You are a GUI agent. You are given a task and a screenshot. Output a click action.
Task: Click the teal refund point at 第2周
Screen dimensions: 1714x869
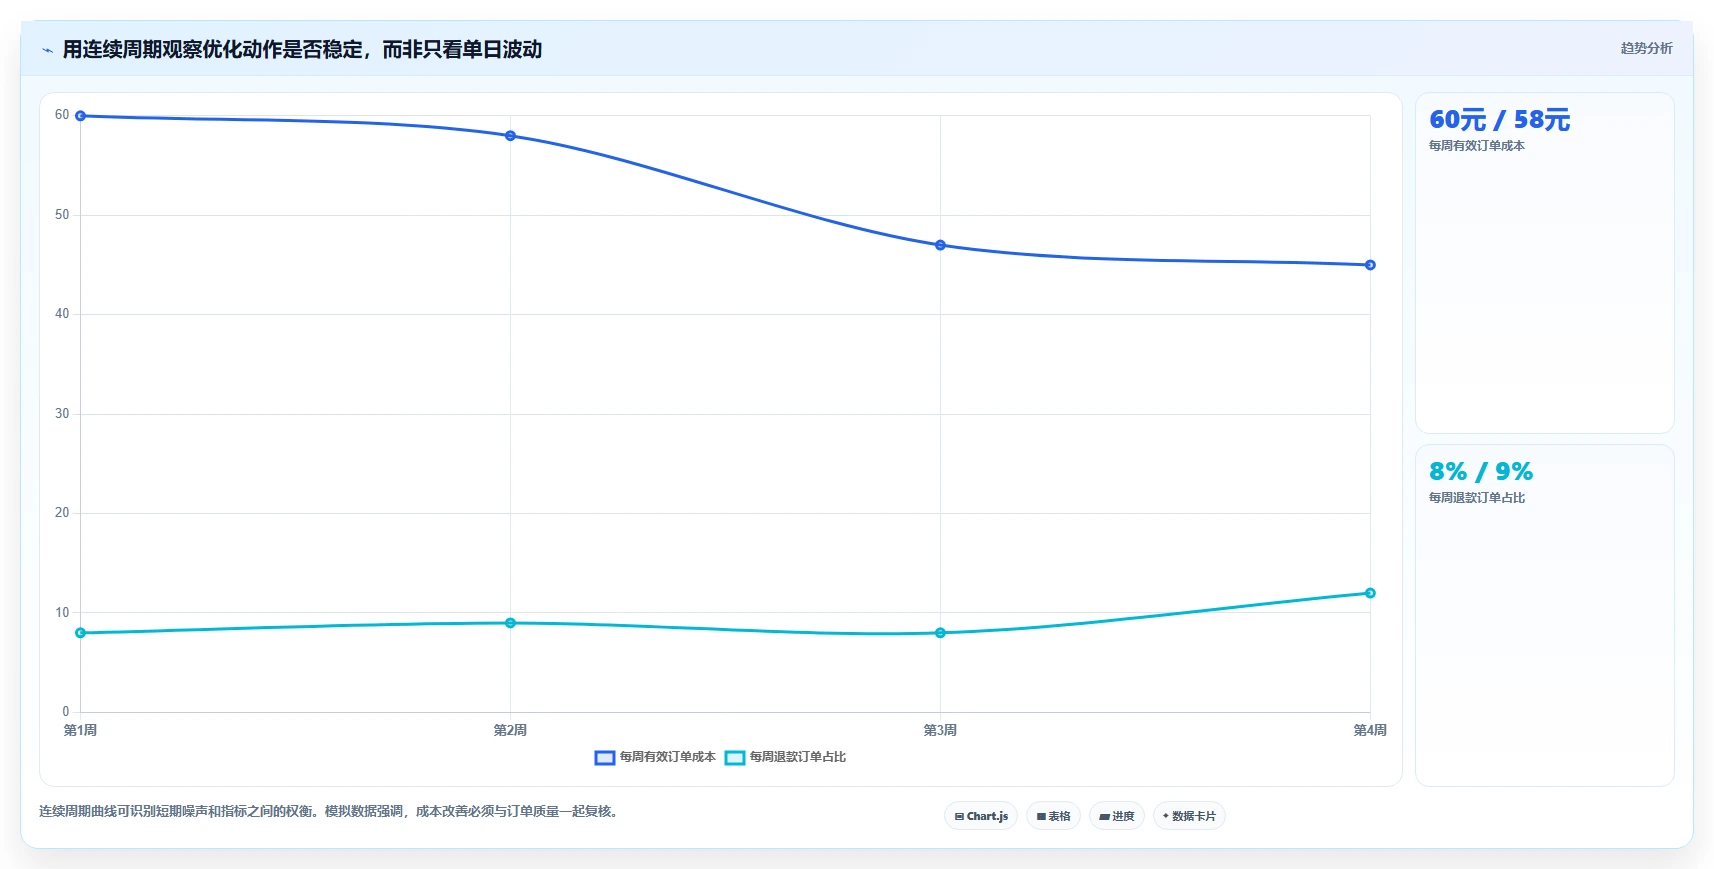[x=510, y=623]
